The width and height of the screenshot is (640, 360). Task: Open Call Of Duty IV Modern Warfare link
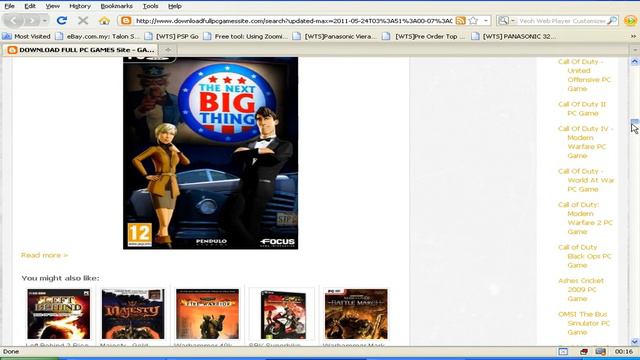coord(585,142)
